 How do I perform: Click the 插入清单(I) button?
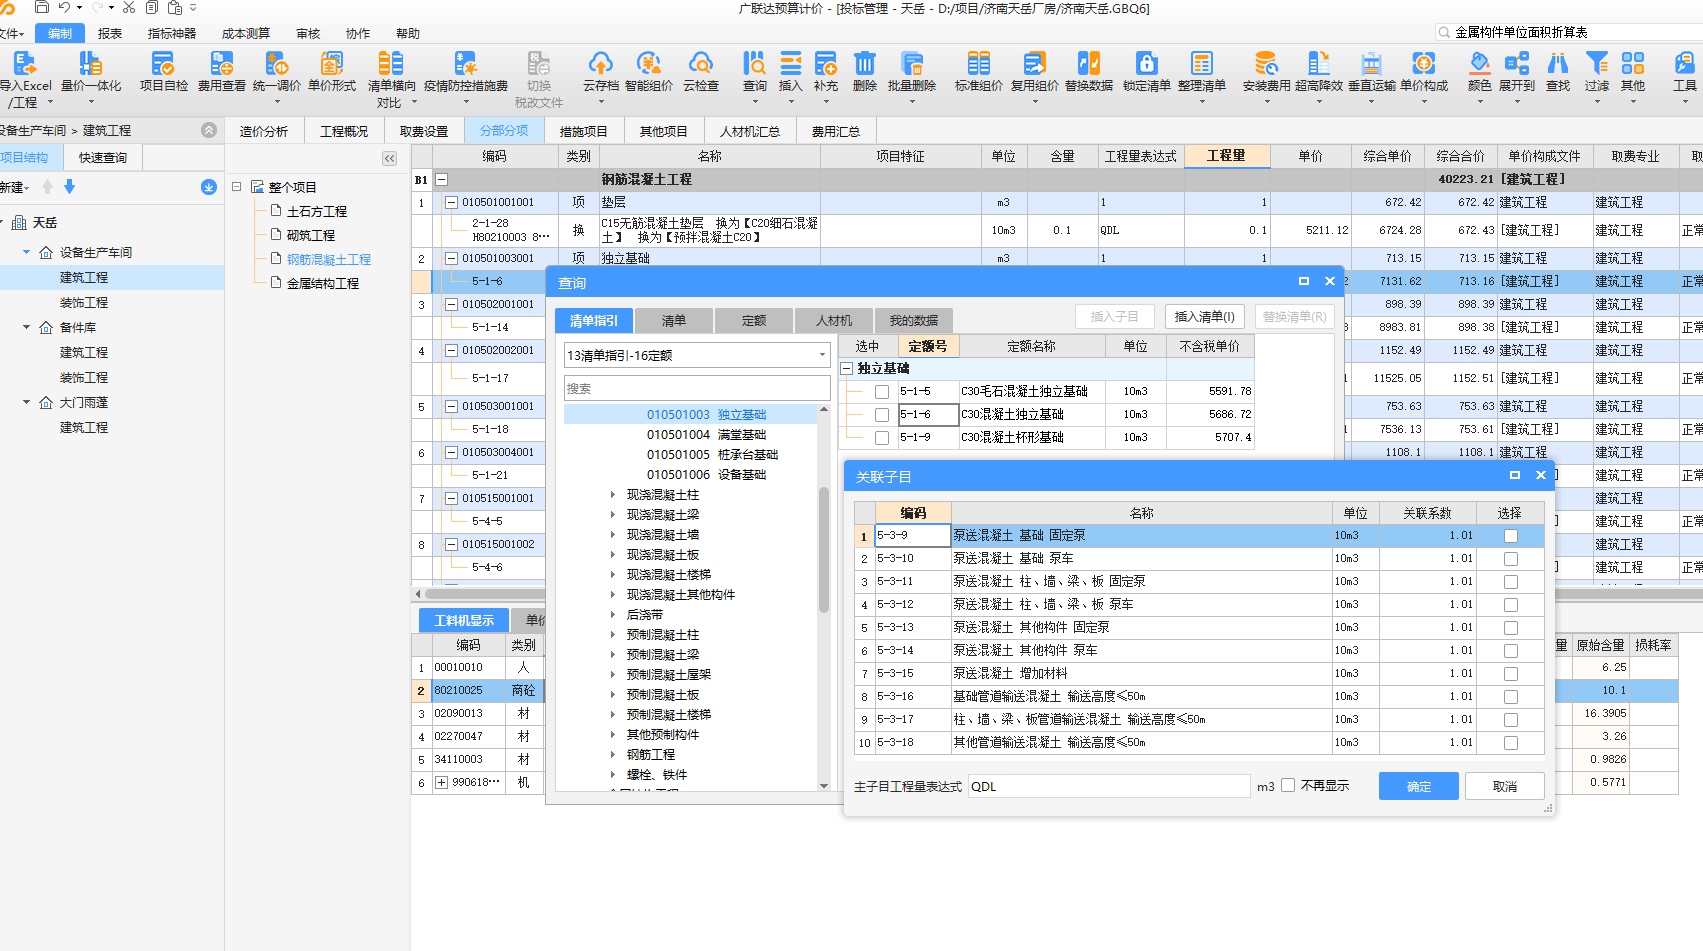tap(1204, 317)
